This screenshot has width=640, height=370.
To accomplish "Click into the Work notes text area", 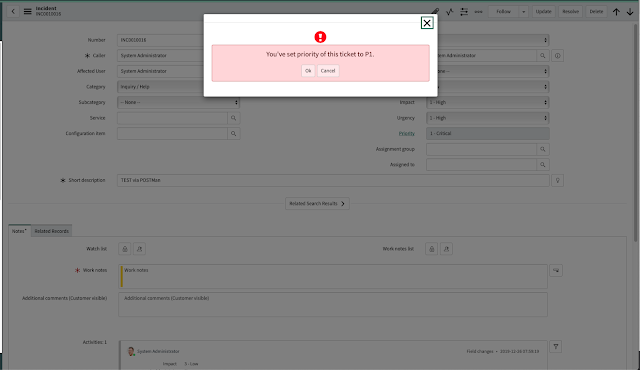I will (333, 276).
